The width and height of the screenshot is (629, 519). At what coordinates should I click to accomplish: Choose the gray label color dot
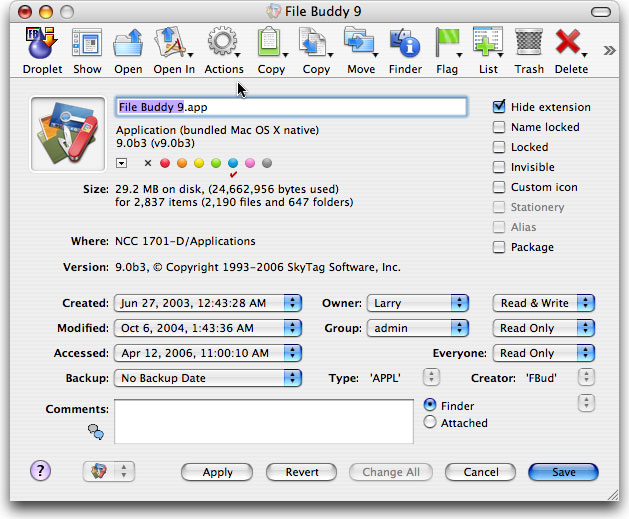coord(267,163)
